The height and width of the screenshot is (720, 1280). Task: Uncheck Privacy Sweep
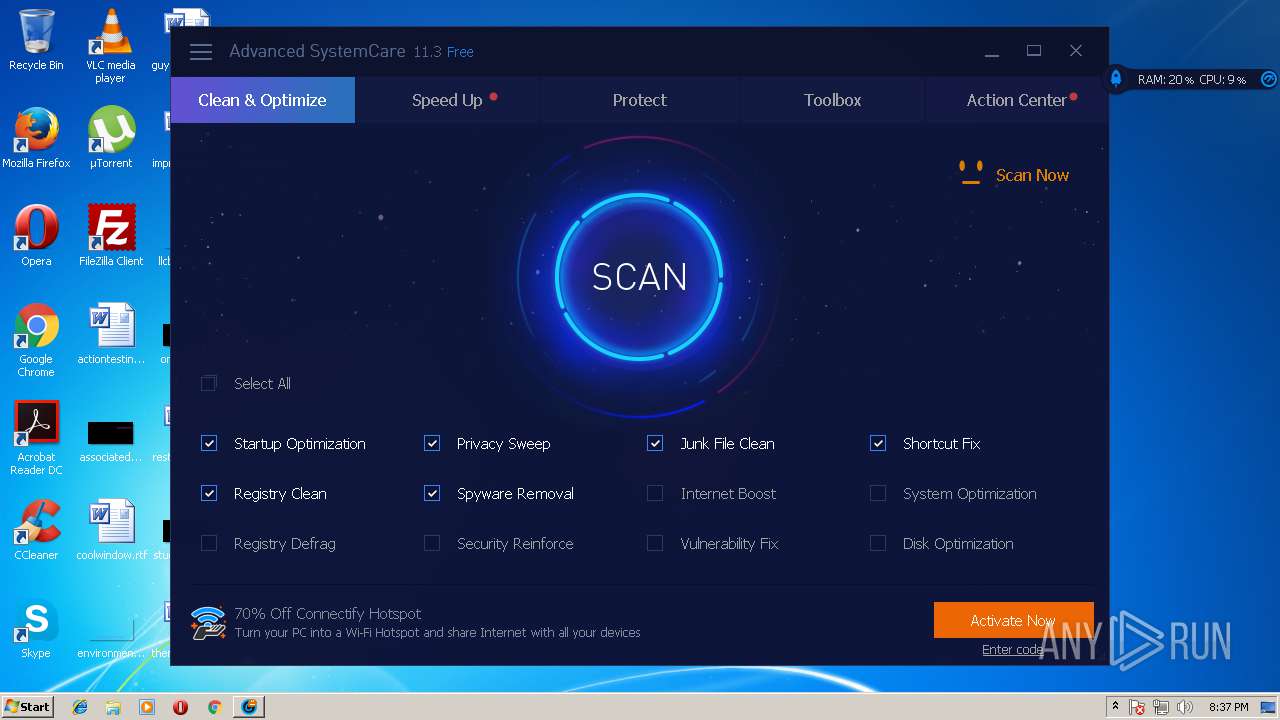[x=432, y=443]
